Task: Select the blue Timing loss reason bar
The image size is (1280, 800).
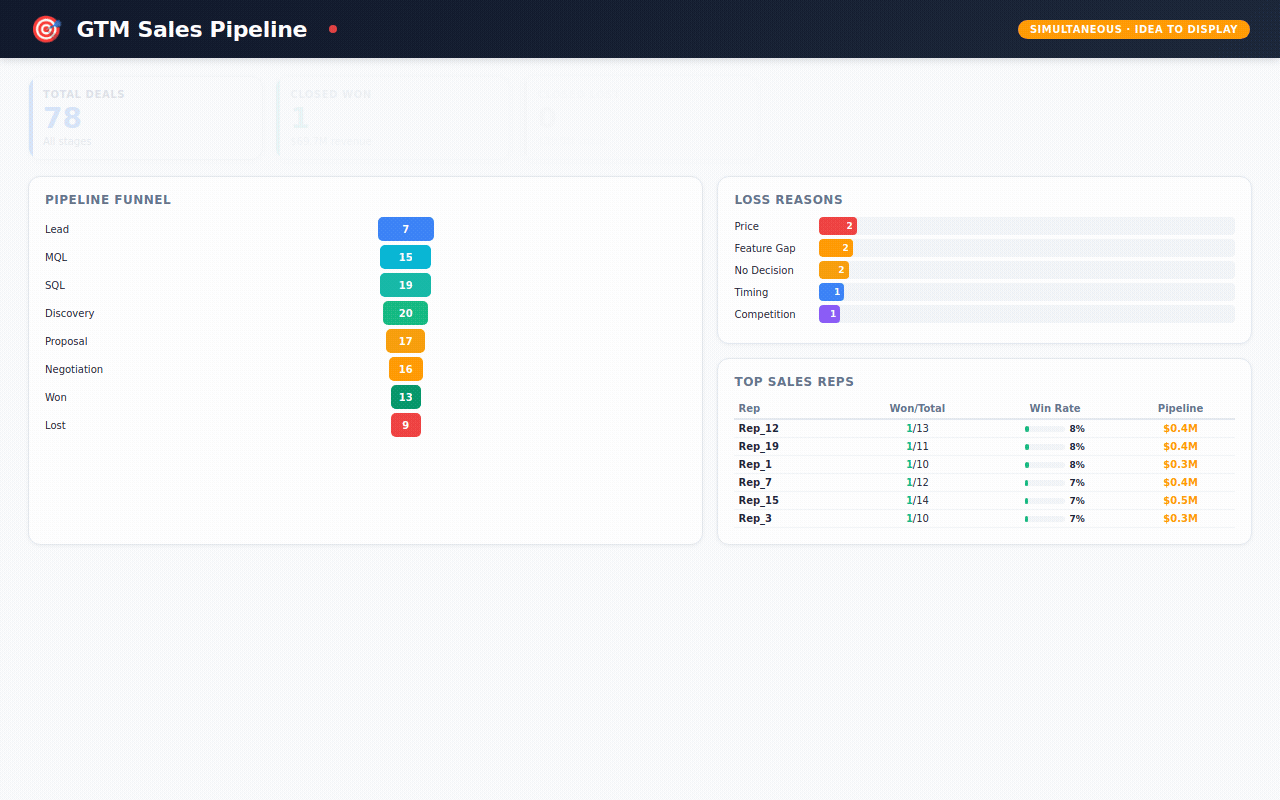Action: pos(831,292)
